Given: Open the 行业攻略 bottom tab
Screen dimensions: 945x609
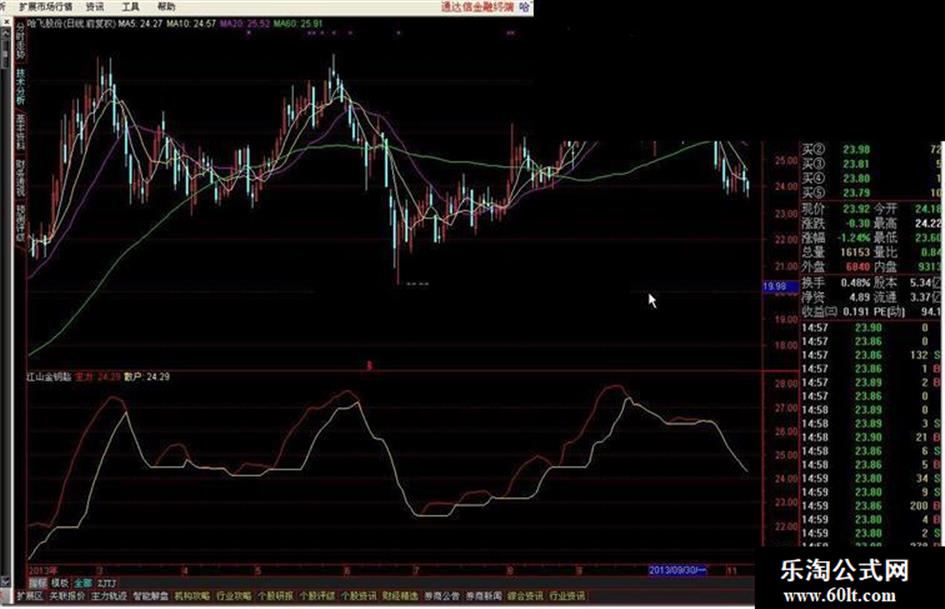Looking at the screenshot, I should pos(234,596).
